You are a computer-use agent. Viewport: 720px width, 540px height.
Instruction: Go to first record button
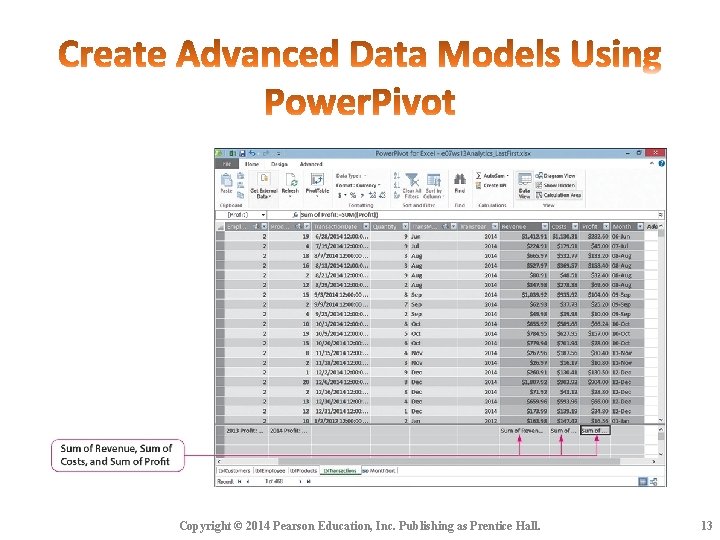[240, 482]
